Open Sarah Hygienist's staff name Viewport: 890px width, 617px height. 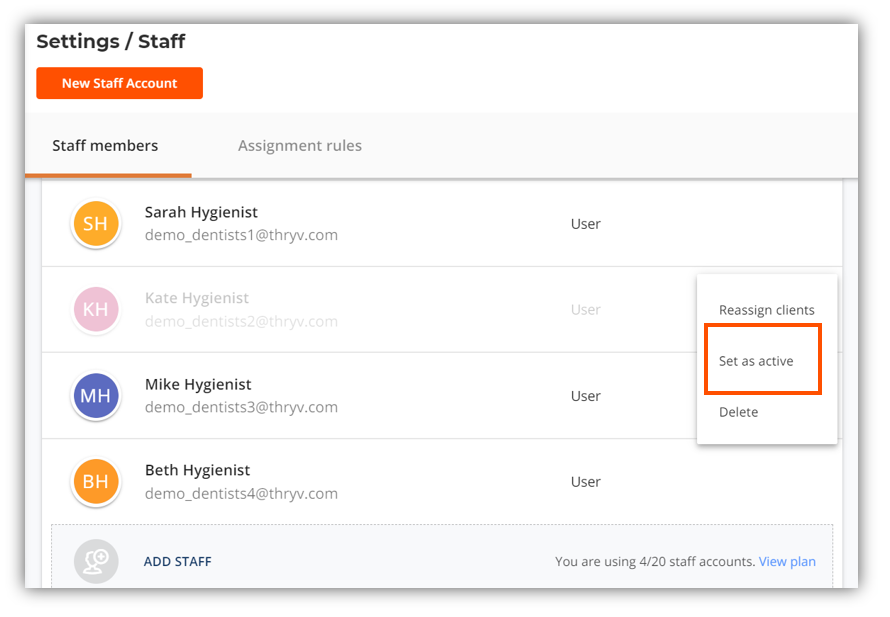pos(201,212)
